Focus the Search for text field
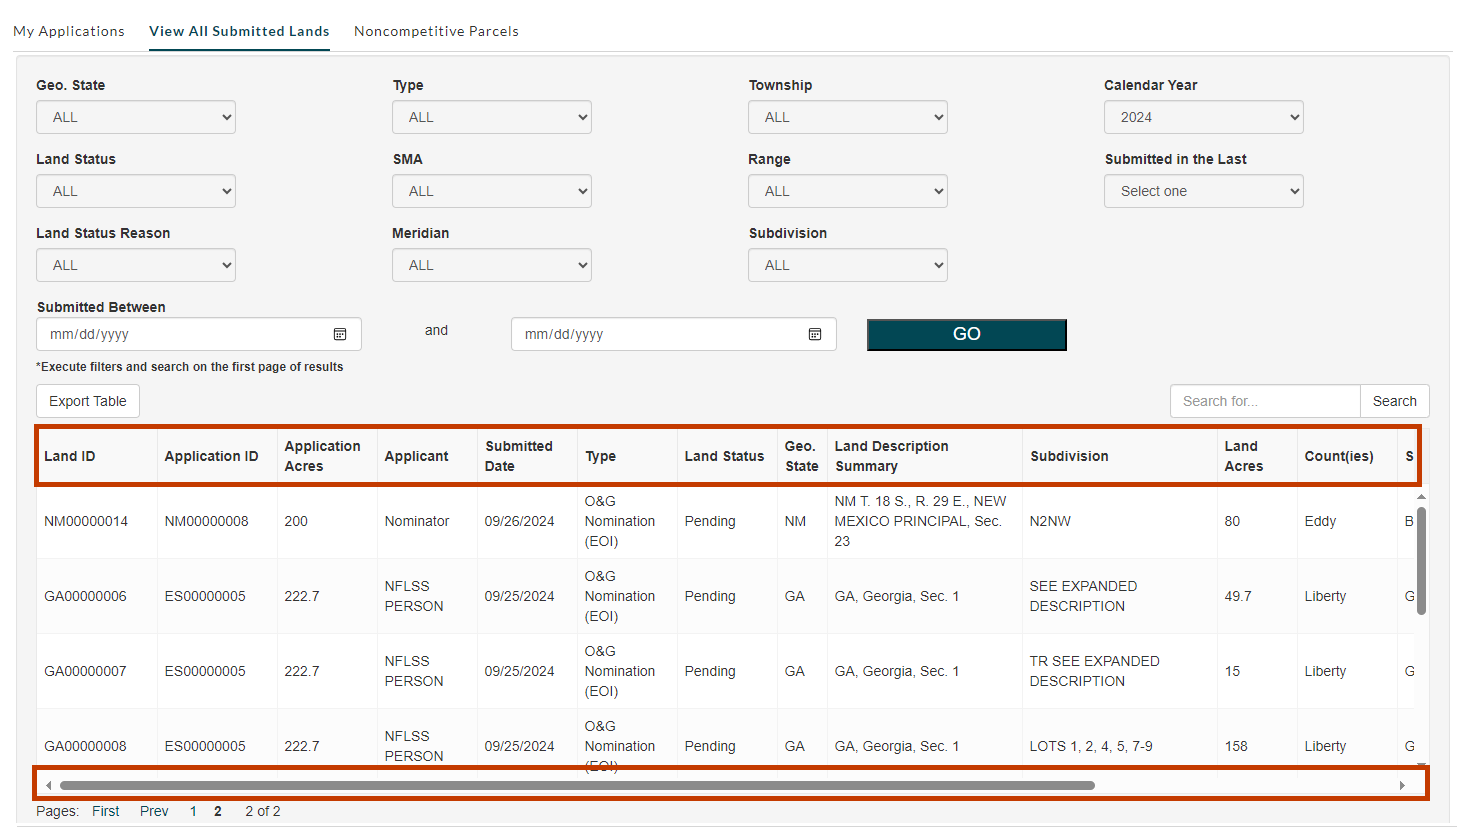The height and width of the screenshot is (838, 1462). click(1265, 401)
